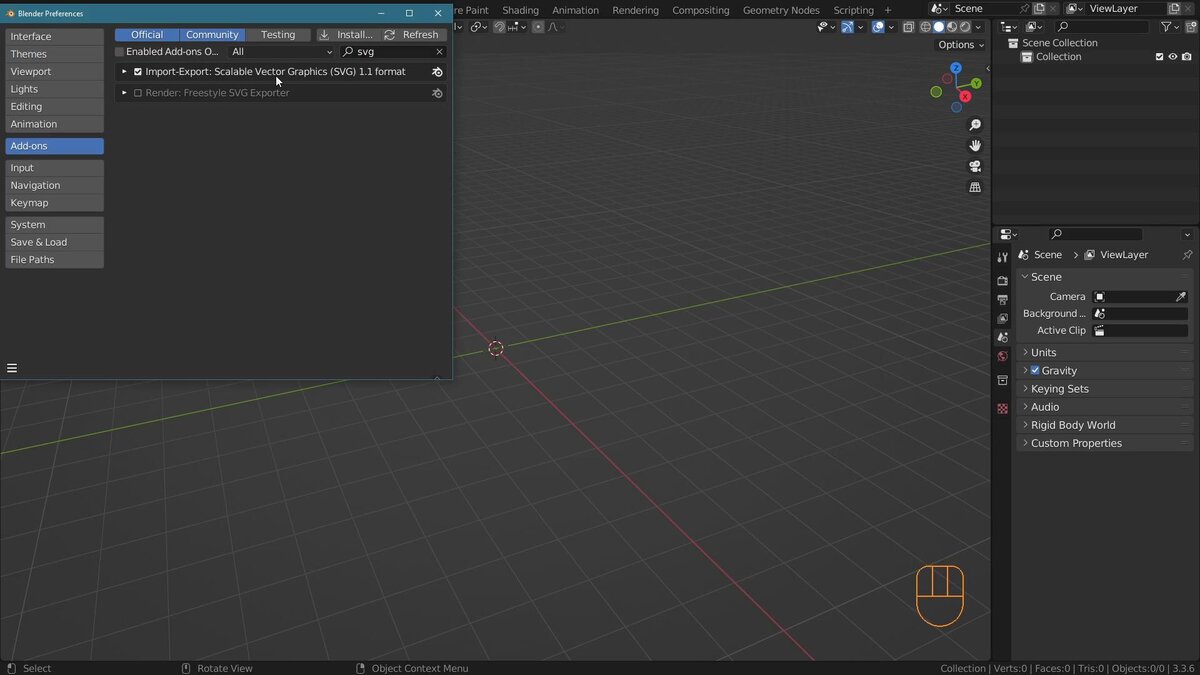Open the Collection properties tab icon

click(x=1003, y=381)
